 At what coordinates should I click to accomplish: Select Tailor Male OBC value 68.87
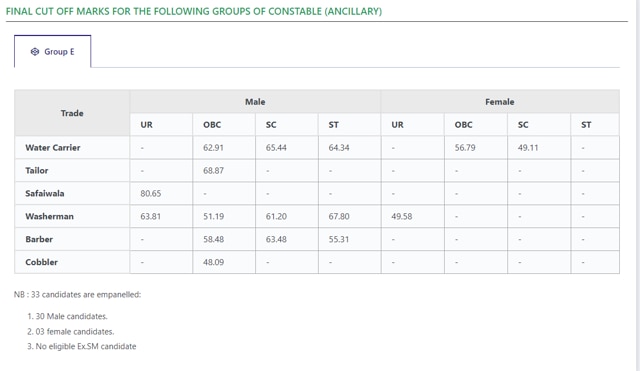click(213, 171)
